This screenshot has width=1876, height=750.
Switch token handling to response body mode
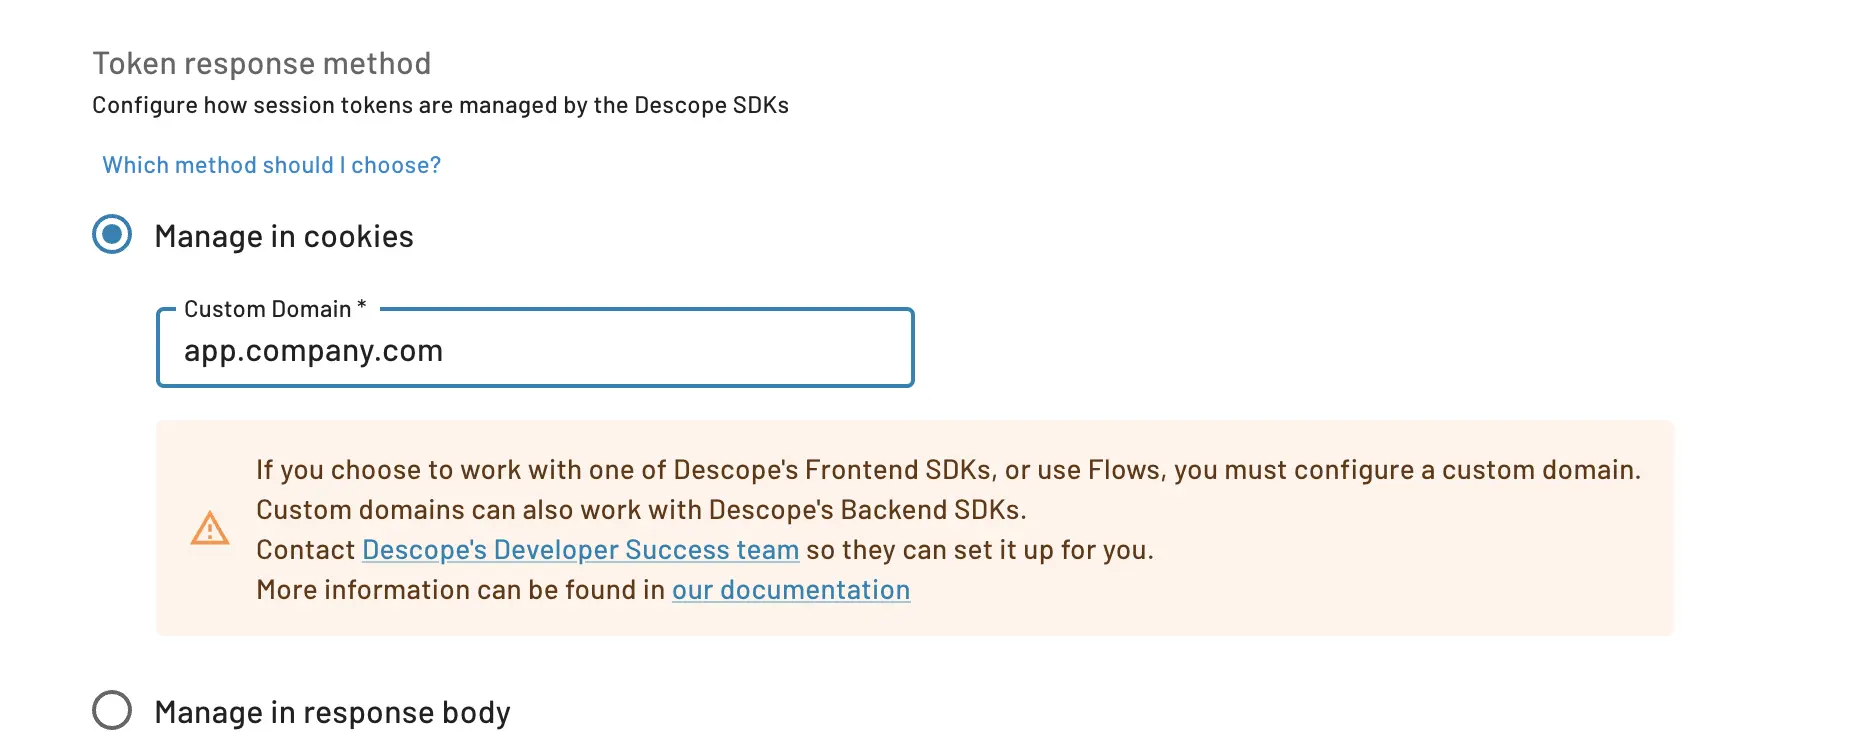pos(113,711)
